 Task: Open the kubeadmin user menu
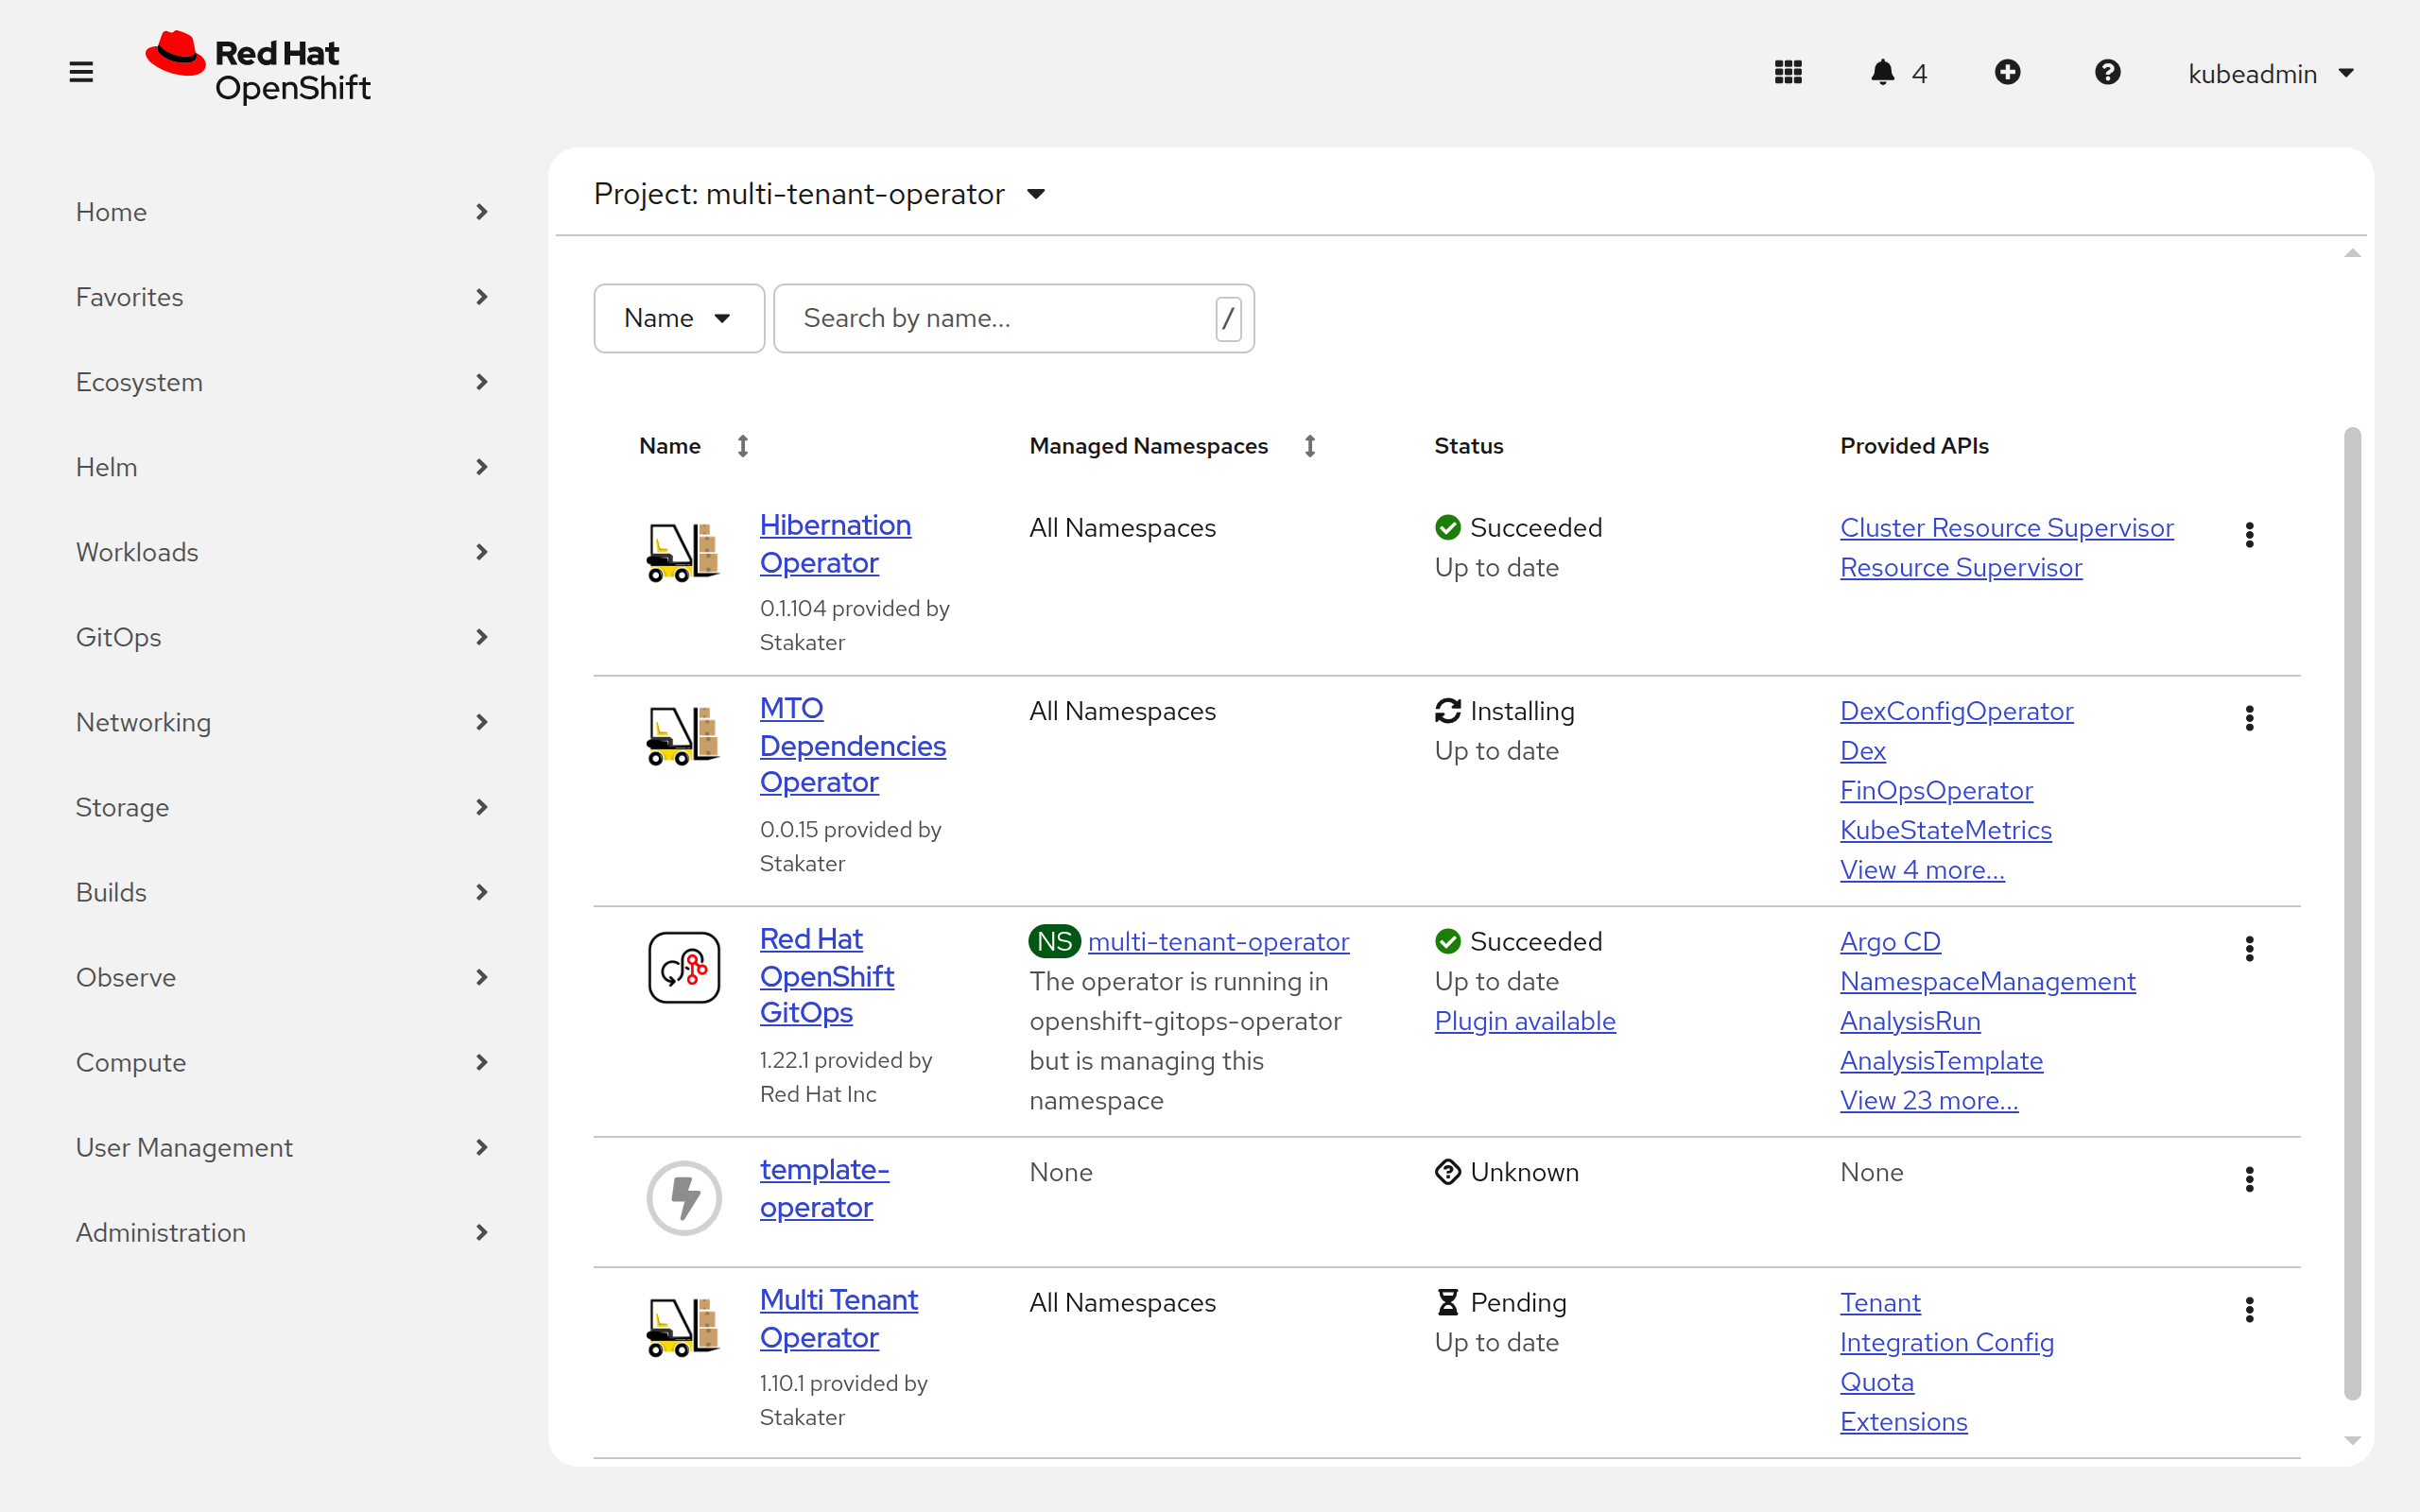pyautogui.click(x=2270, y=73)
